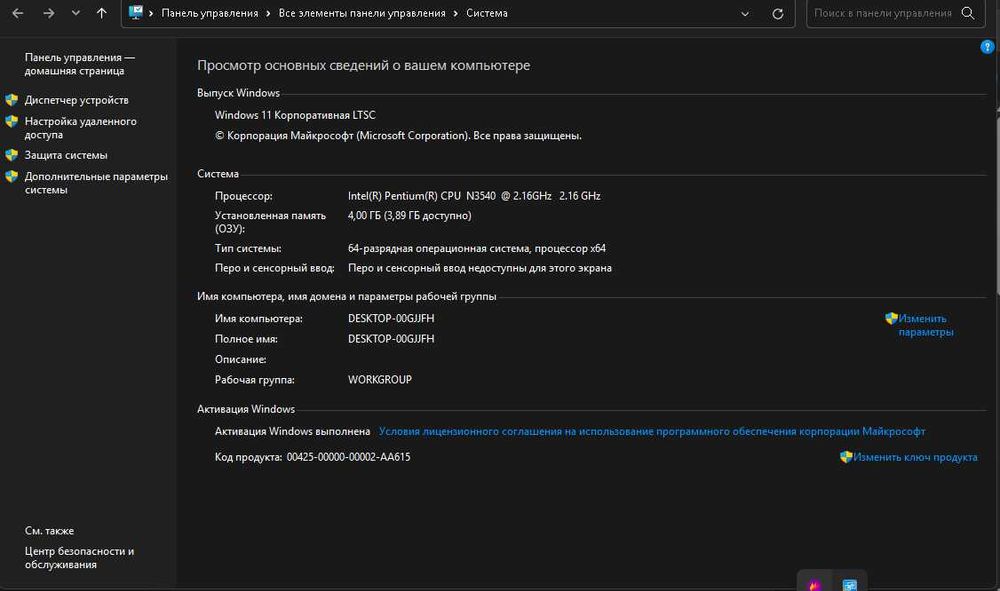Open recent locations dropdown chevron
The image size is (1000, 591).
[x=76, y=13]
